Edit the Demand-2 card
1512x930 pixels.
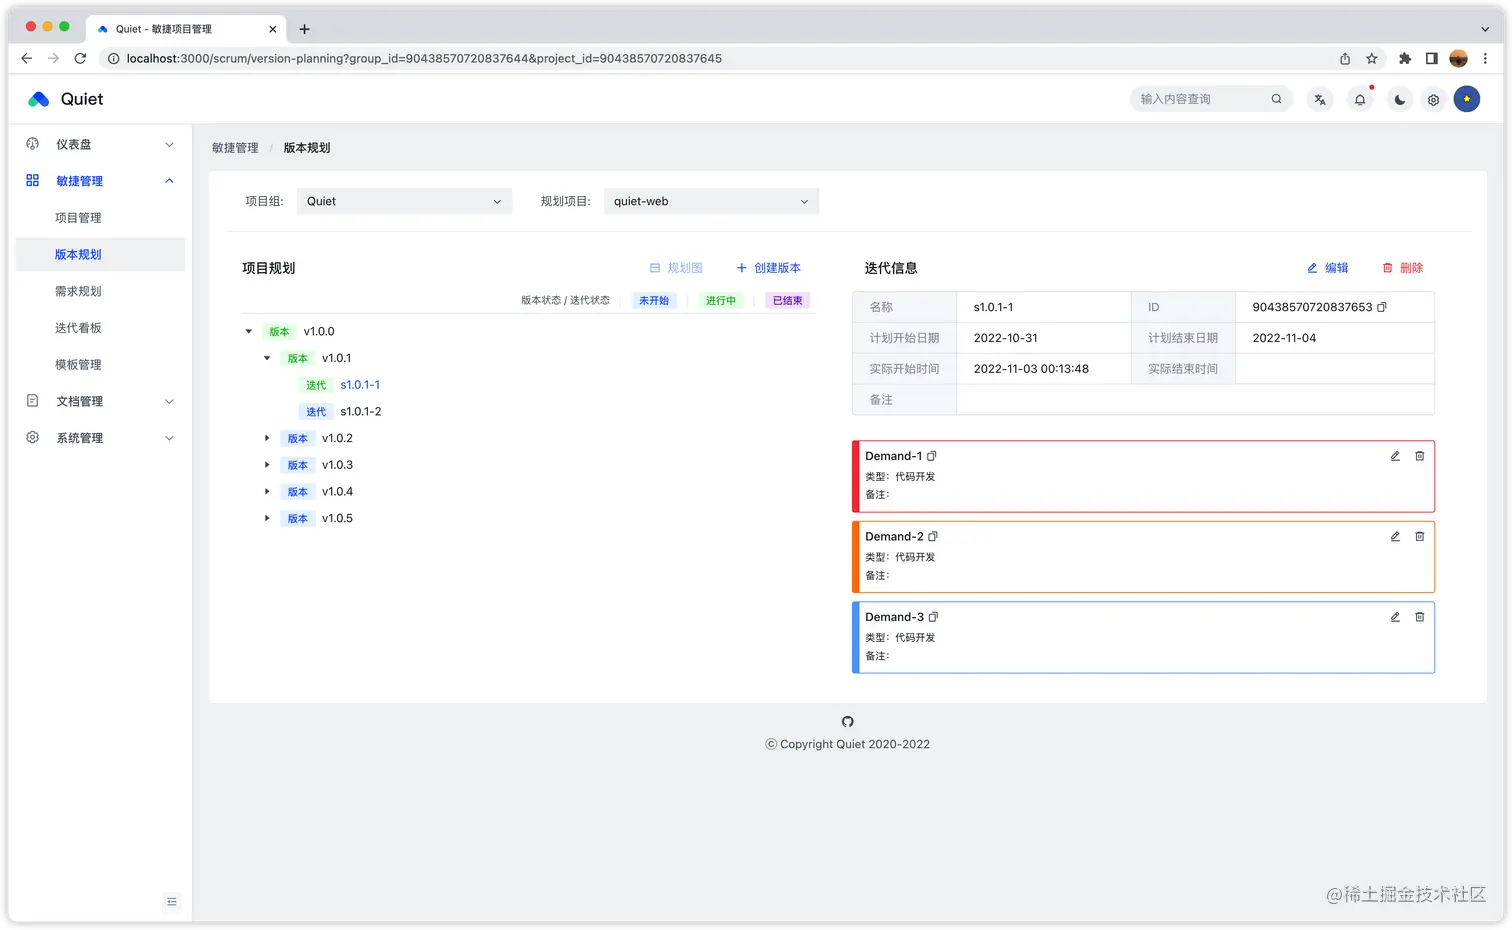click(x=1395, y=537)
